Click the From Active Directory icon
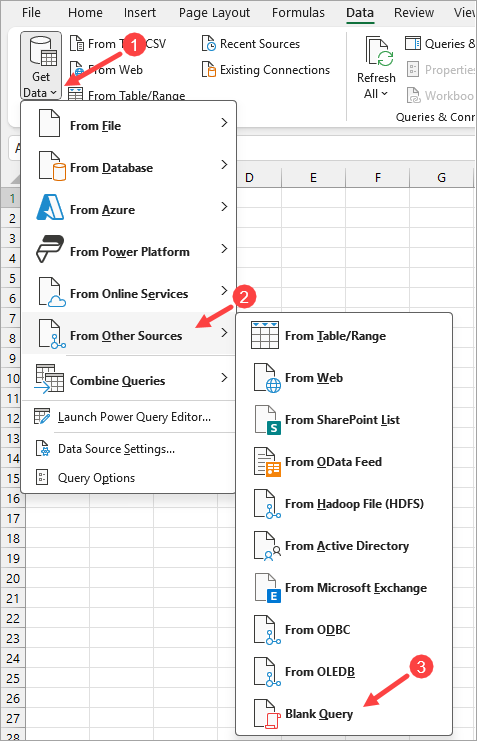This screenshot has height=741, width=477. tap(268, 546)
